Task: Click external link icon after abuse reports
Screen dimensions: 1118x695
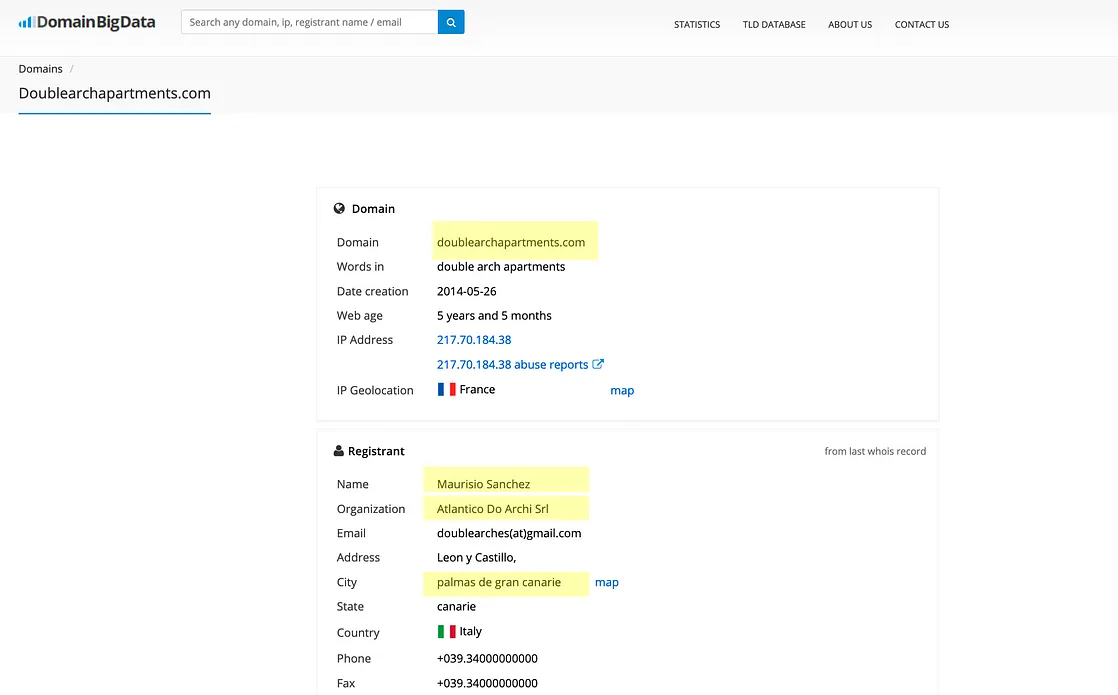Action: coord(598,364)
